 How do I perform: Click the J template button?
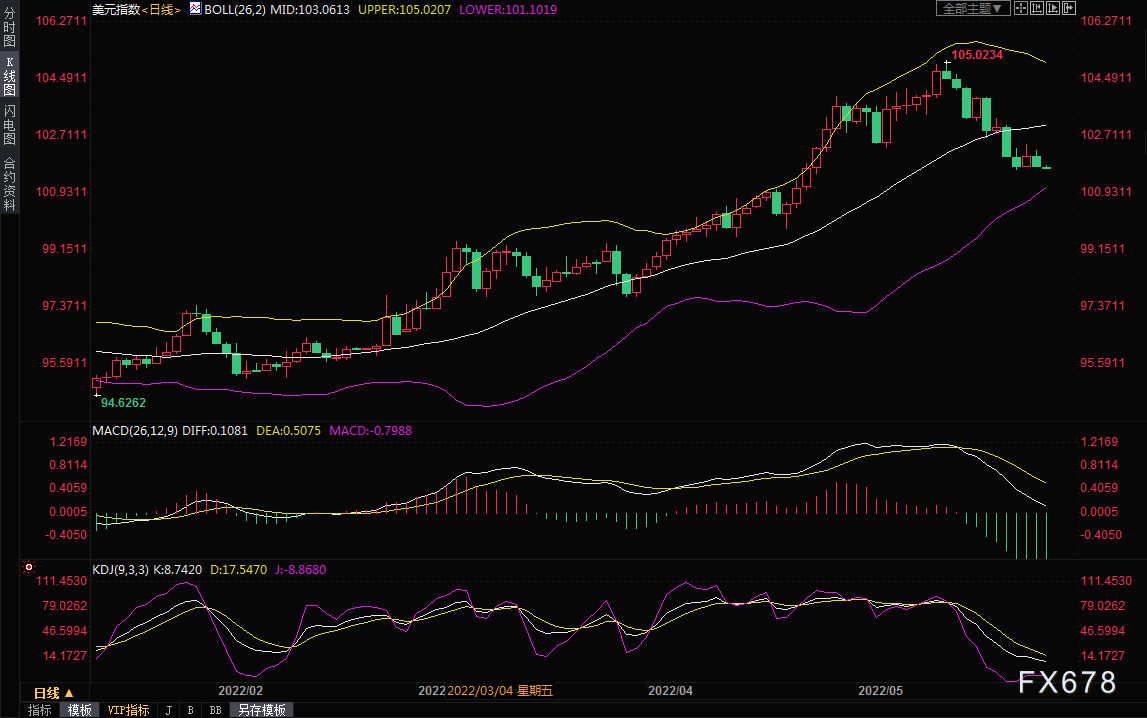[169, 710]
